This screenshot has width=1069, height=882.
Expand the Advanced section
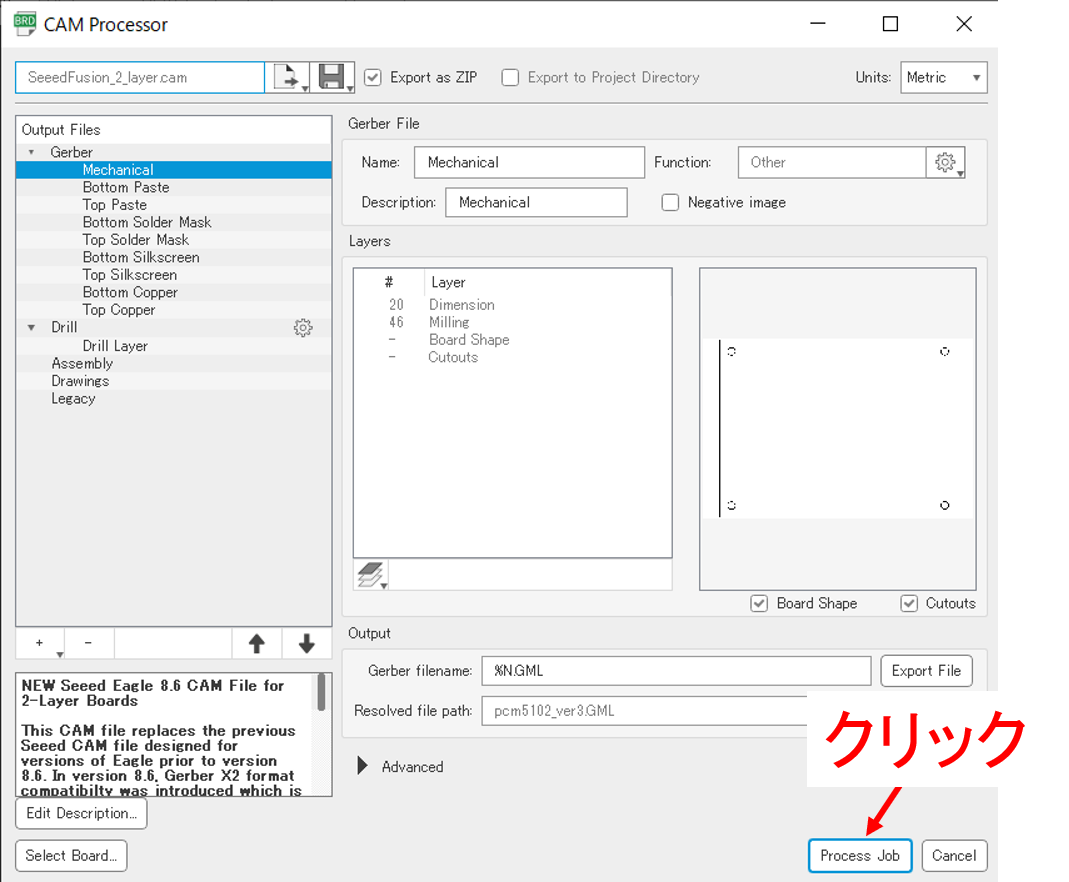point(363,766)
